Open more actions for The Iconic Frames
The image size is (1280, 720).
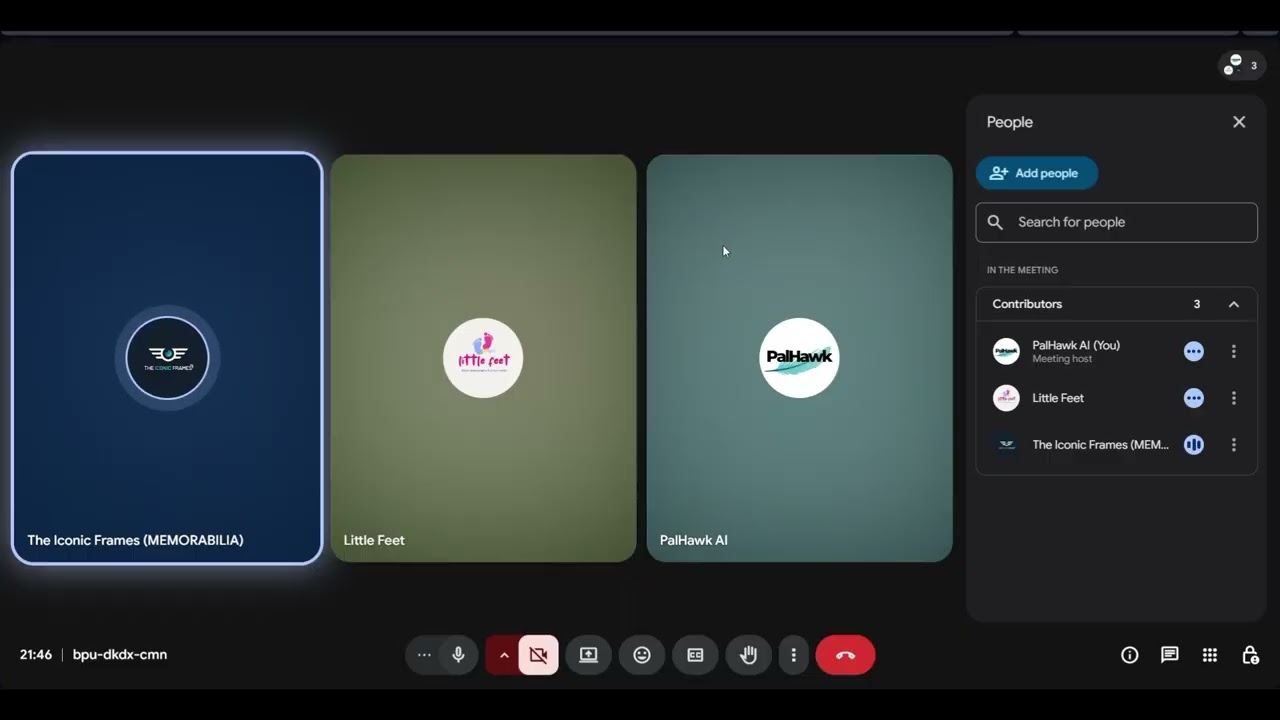pos(1234,445)
